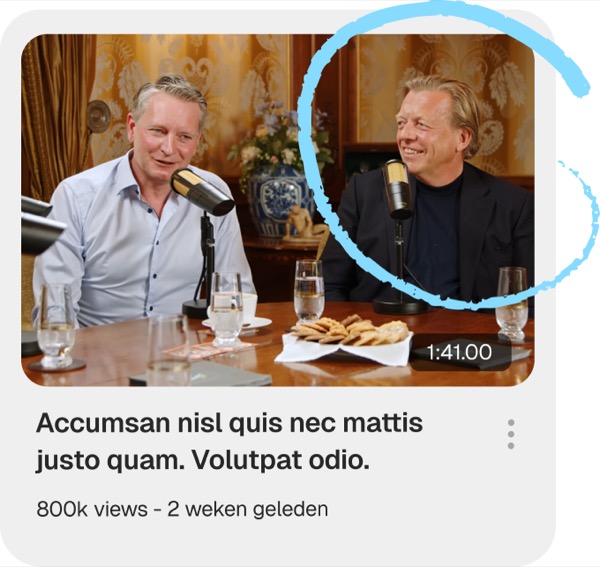Click the "800k views" count text

pos(92,509)
